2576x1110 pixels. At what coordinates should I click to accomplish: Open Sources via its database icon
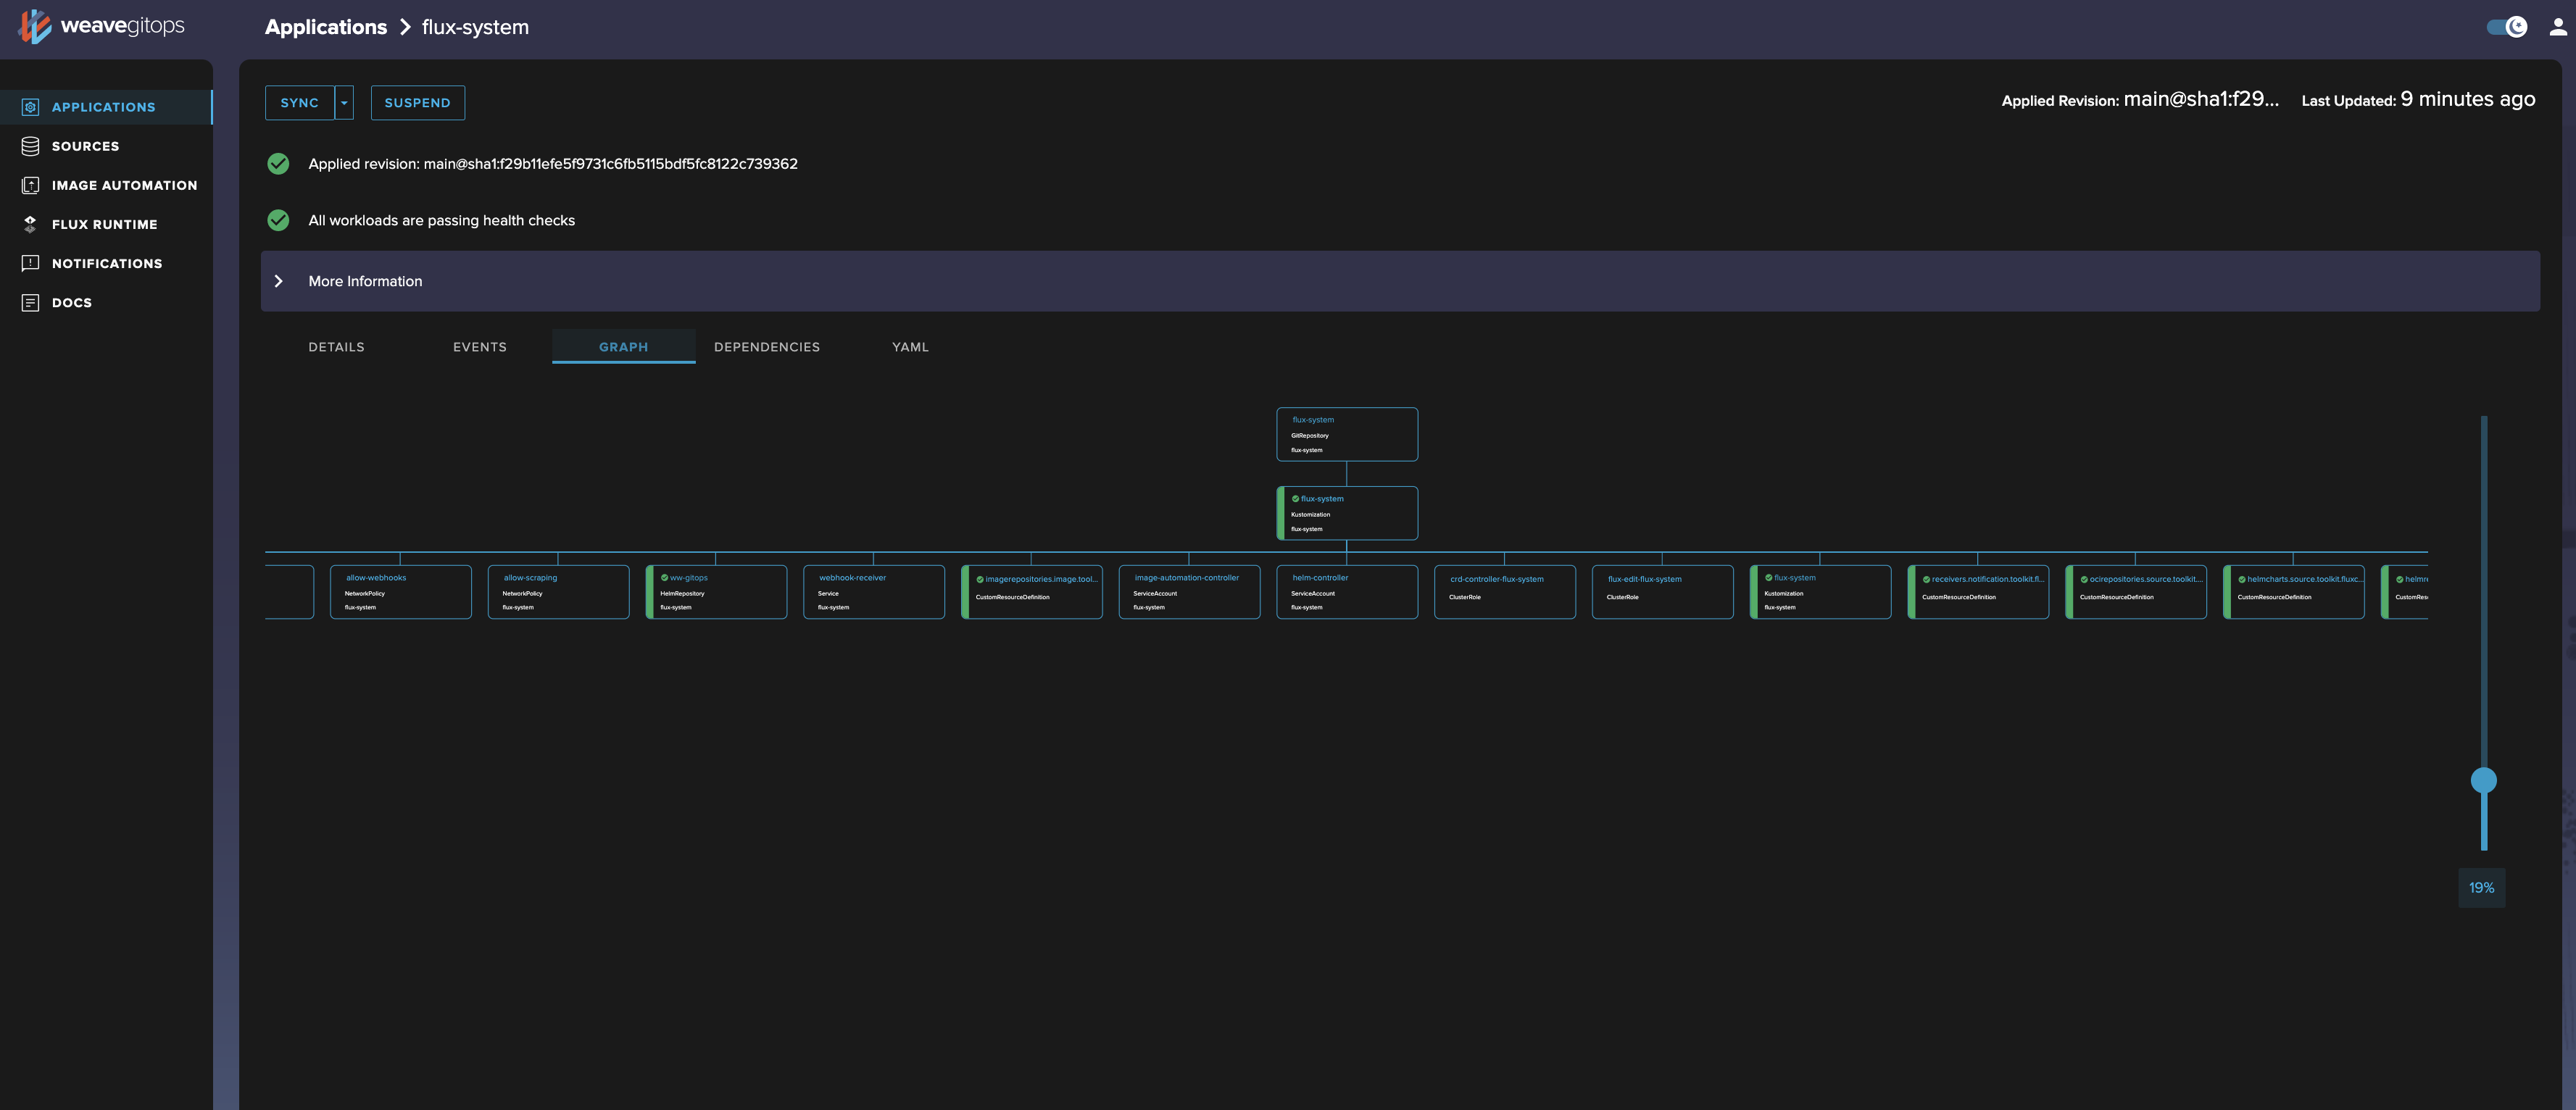tap(30, 146)
